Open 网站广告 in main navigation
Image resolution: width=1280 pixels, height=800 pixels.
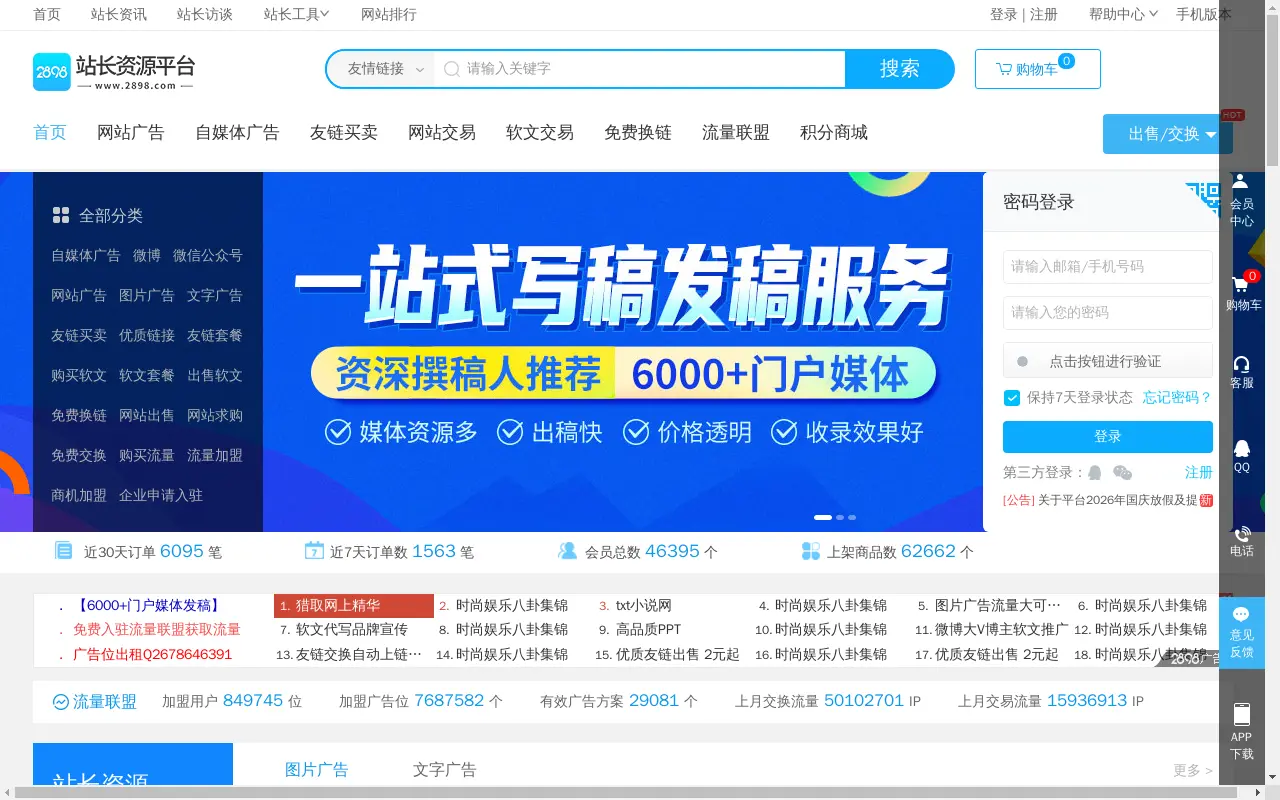(x=131, y=133)
